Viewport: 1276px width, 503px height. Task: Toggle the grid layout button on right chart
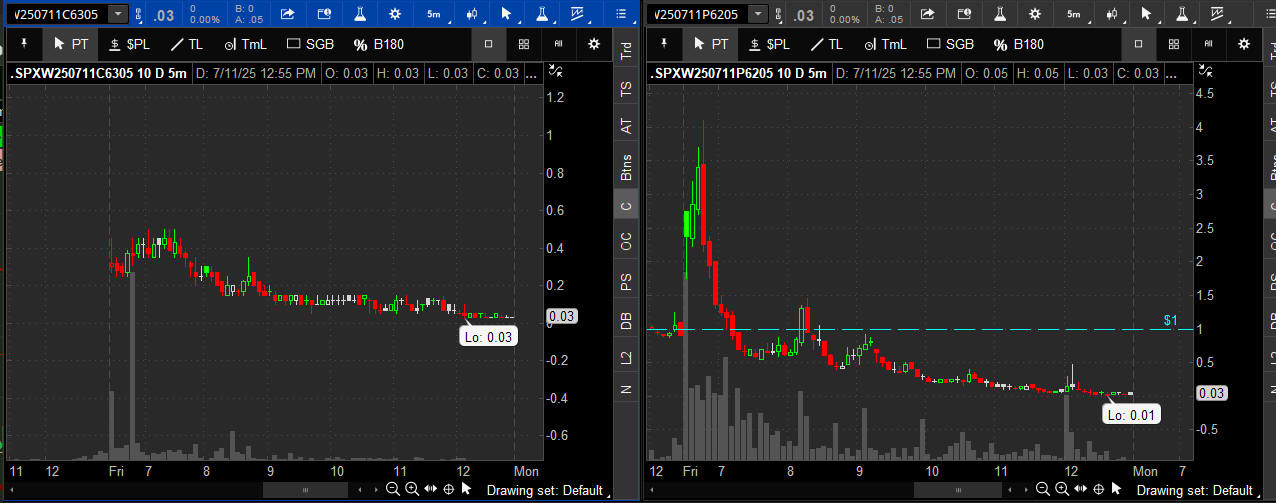click(x=1174, y=44)
